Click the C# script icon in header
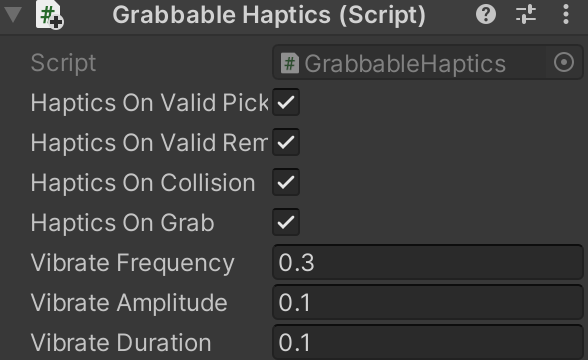 pyautogui.click(x=49, y=15)
